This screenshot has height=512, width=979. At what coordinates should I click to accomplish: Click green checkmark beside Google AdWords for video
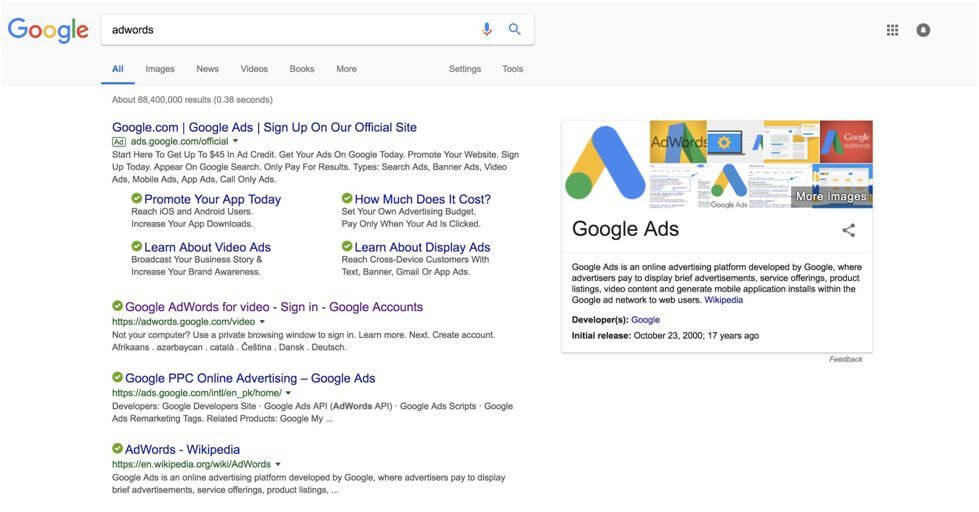point(117,305)
